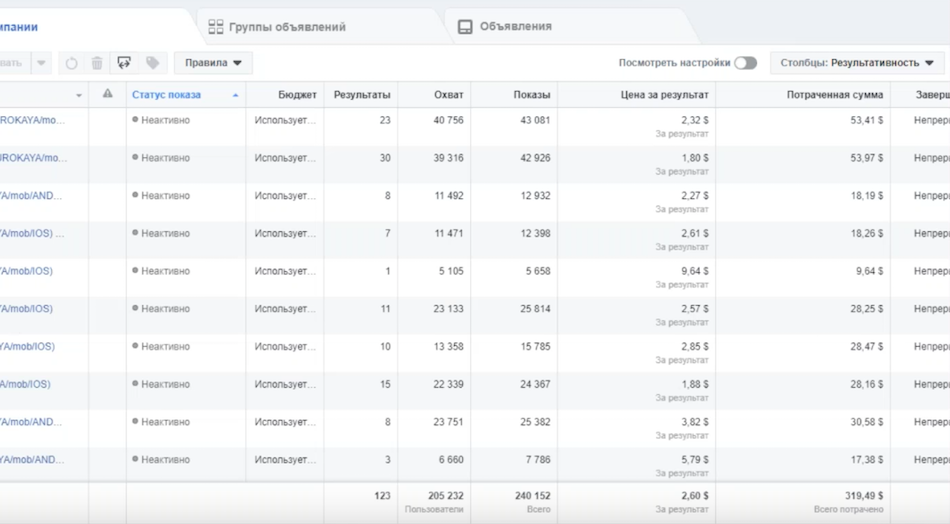Screen dimensions: 950x524
Task: Toggle the Посмотреть настройки switch
Action: [745, 63]
